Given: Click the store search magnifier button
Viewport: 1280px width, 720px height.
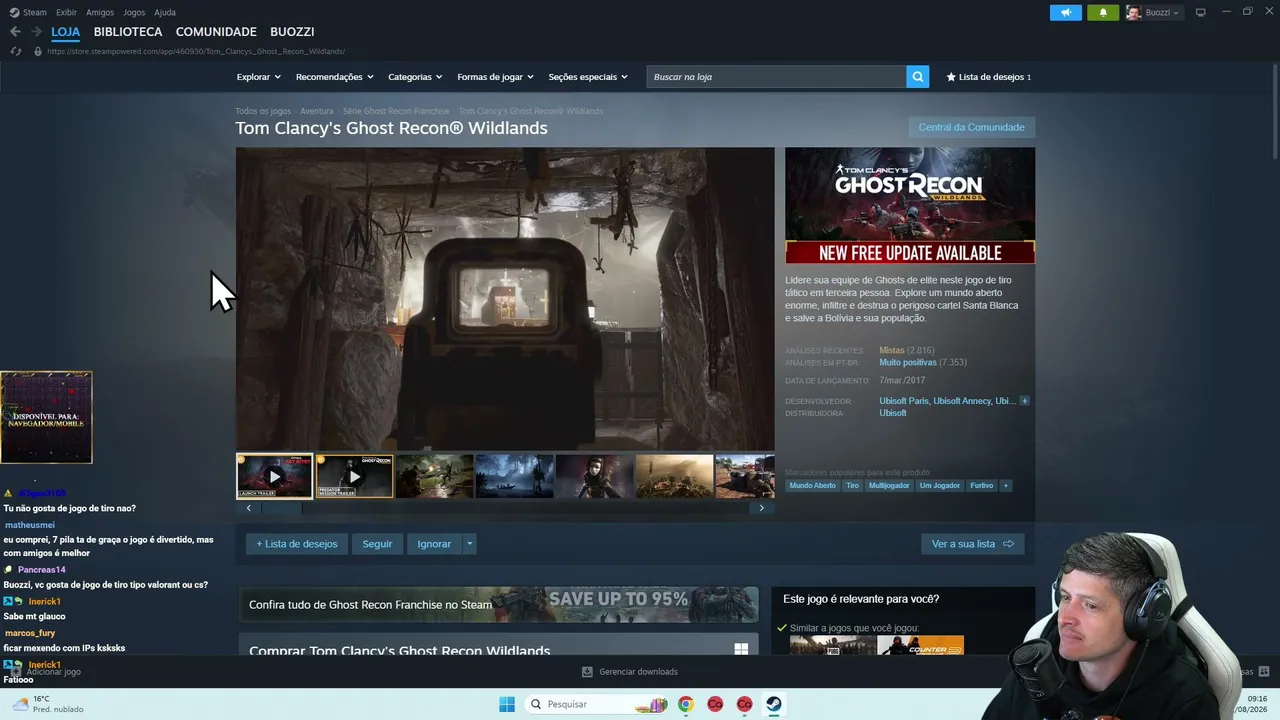Looking at the screenshot, I should pyautogui.click(x=917, y=77).
